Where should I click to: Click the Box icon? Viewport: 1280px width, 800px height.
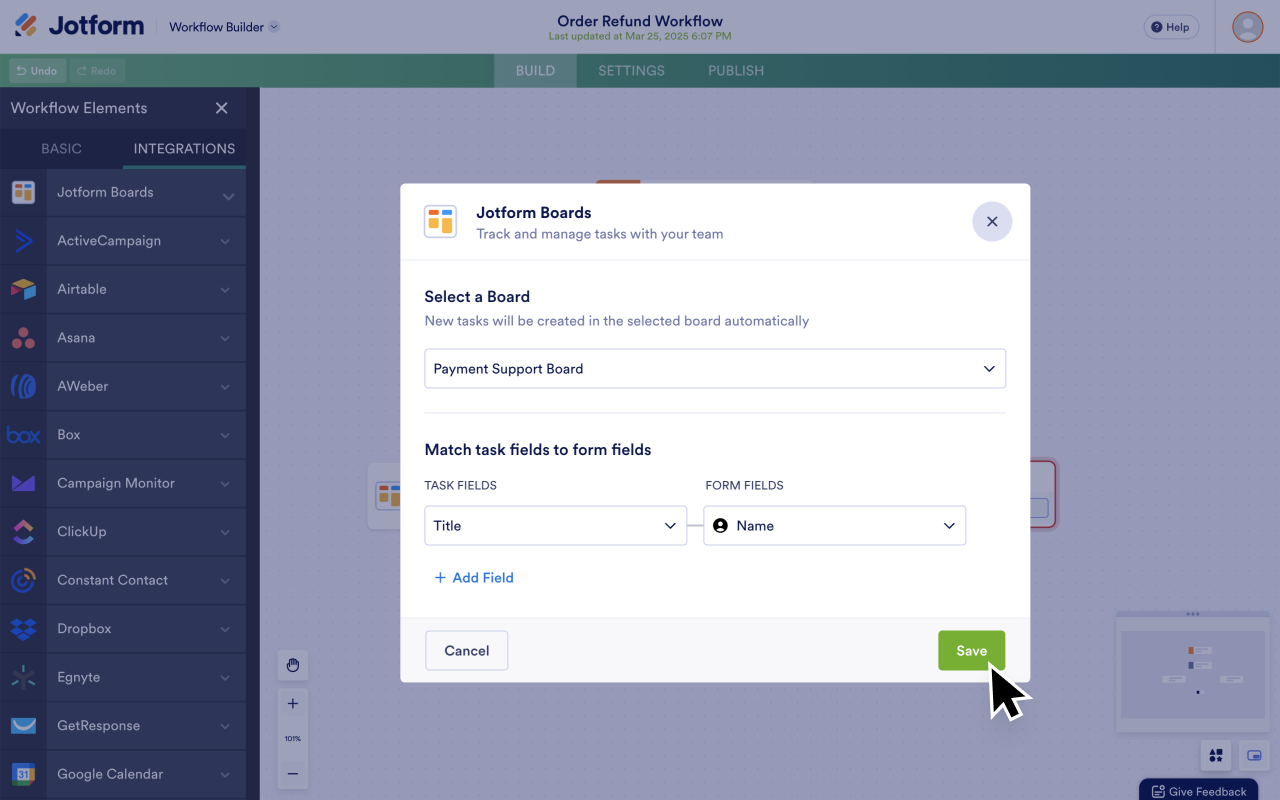(x=23, y=435)
